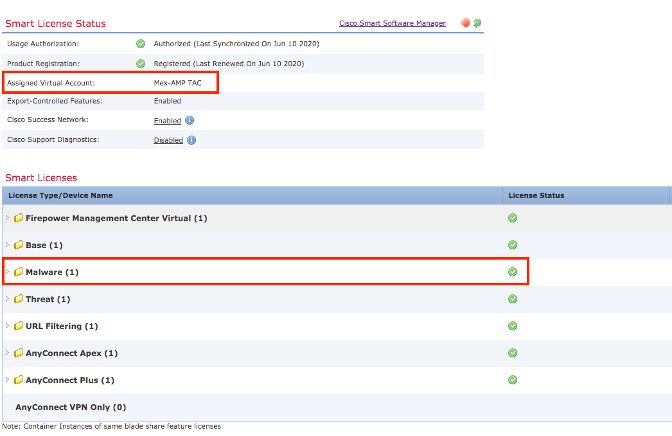
Task: Click the AnyConnect Apex folder icon
Action: point(18,353)
